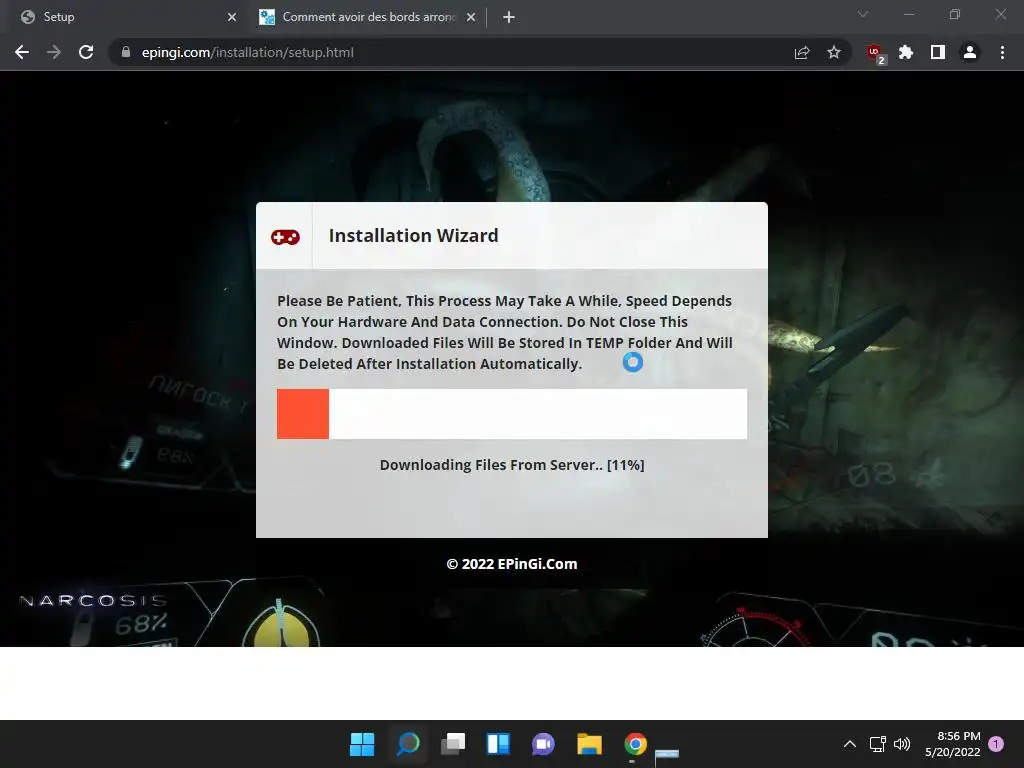The image size is (1024, 768).
Task: Open File Explorer from taskbar
Action: [589, 744]
